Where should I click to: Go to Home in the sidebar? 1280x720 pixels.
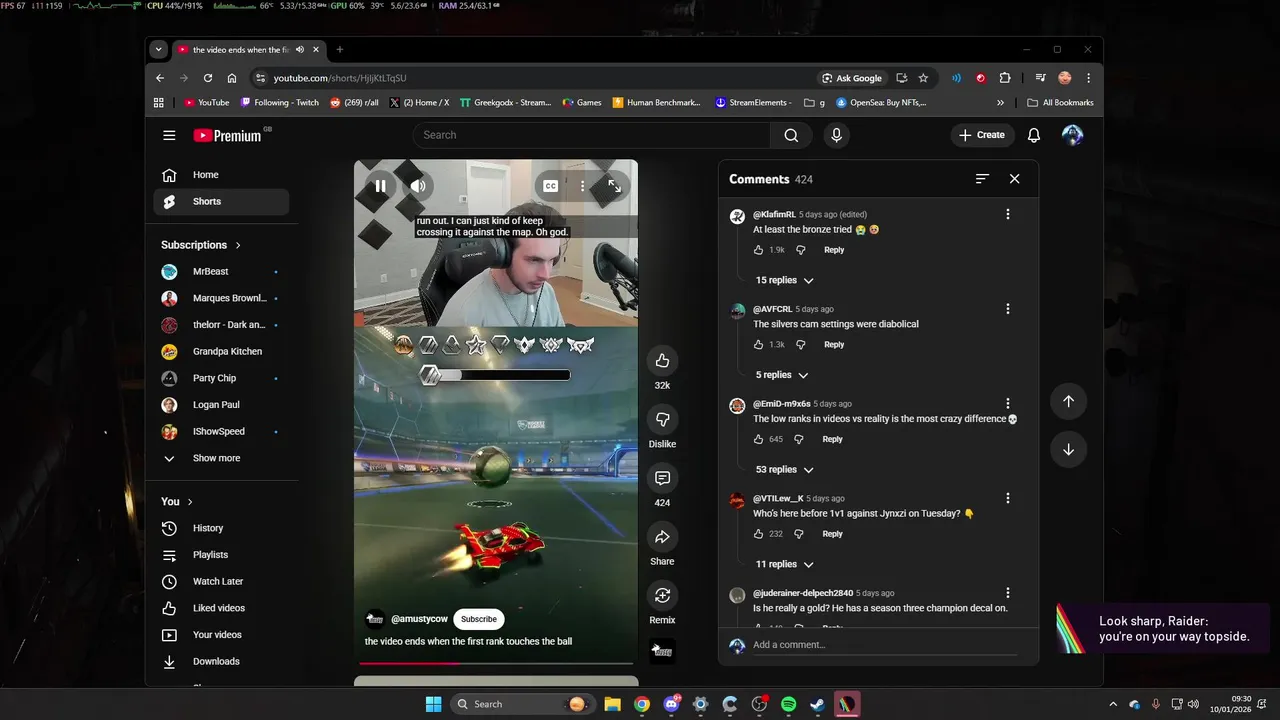point(221,175)
